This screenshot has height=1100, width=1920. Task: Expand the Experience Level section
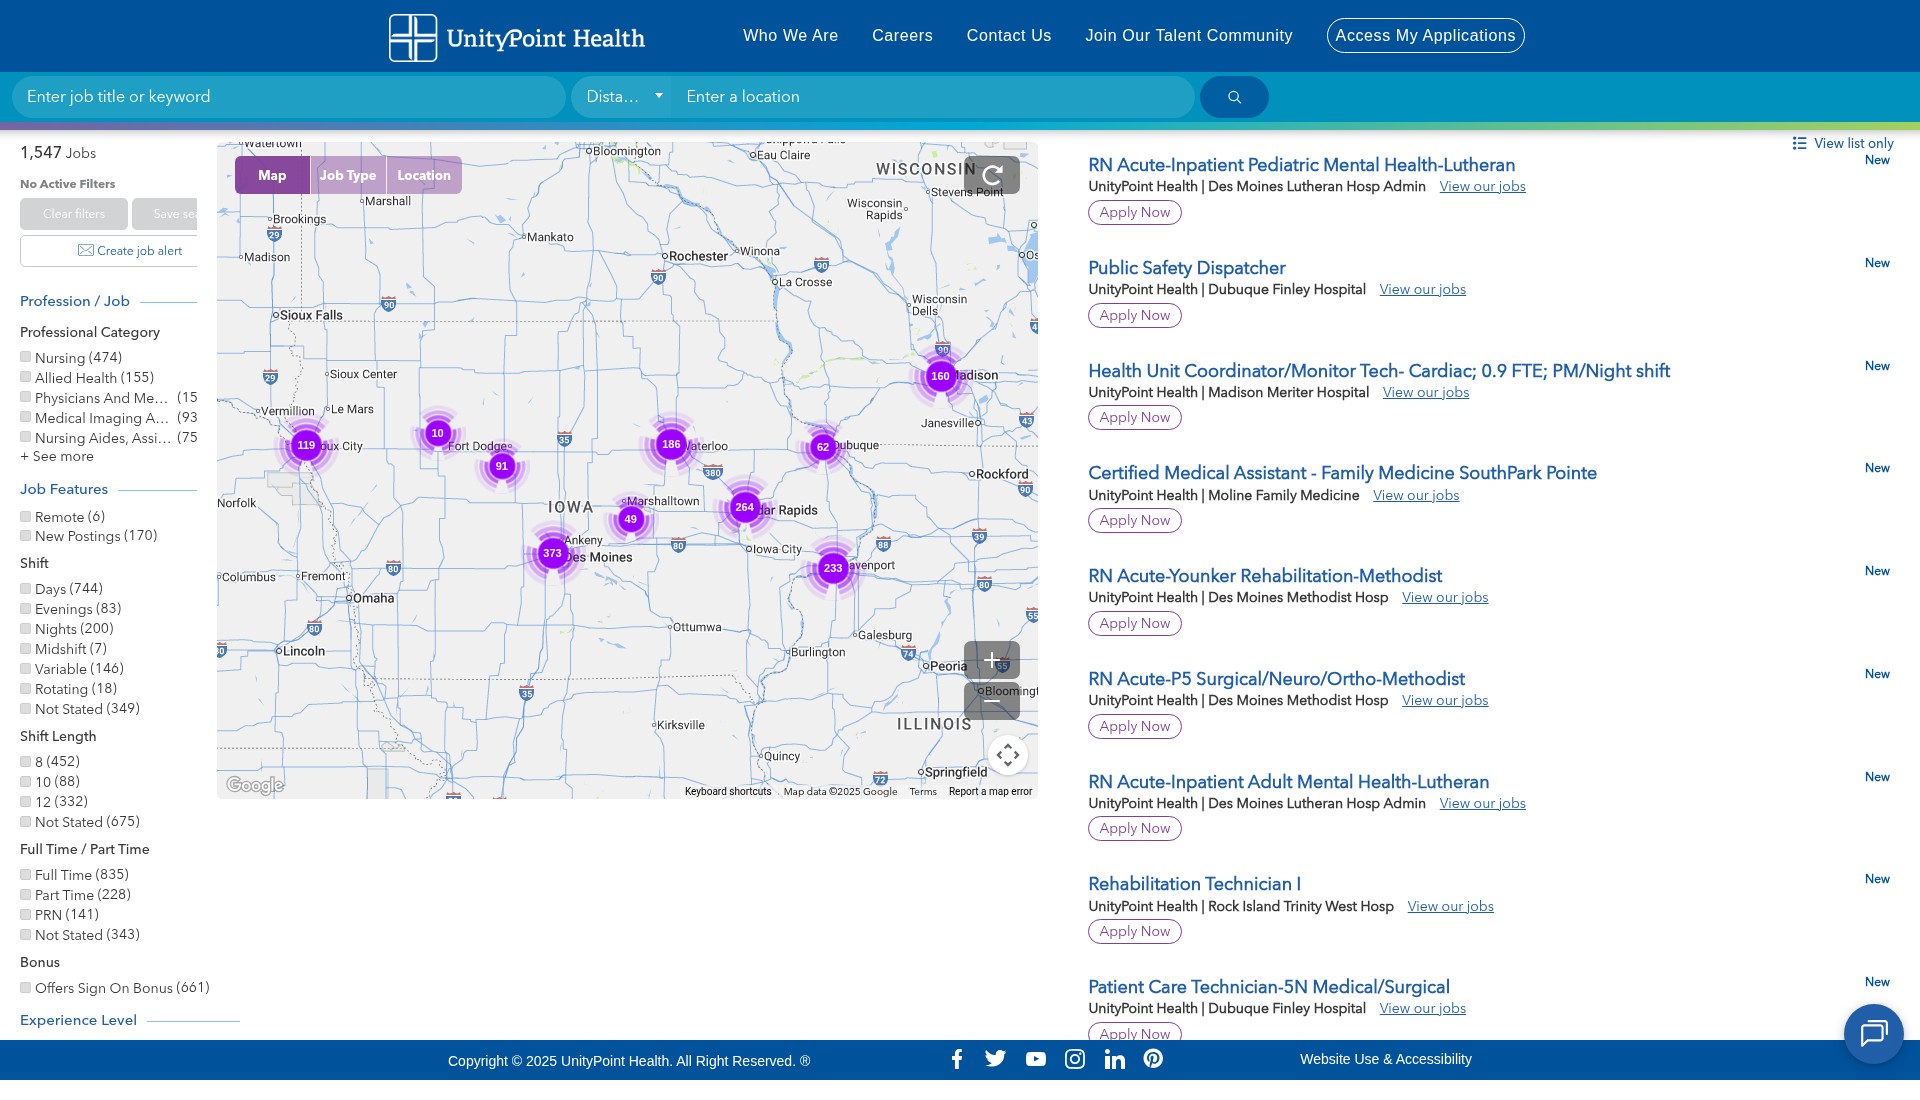78,1020
